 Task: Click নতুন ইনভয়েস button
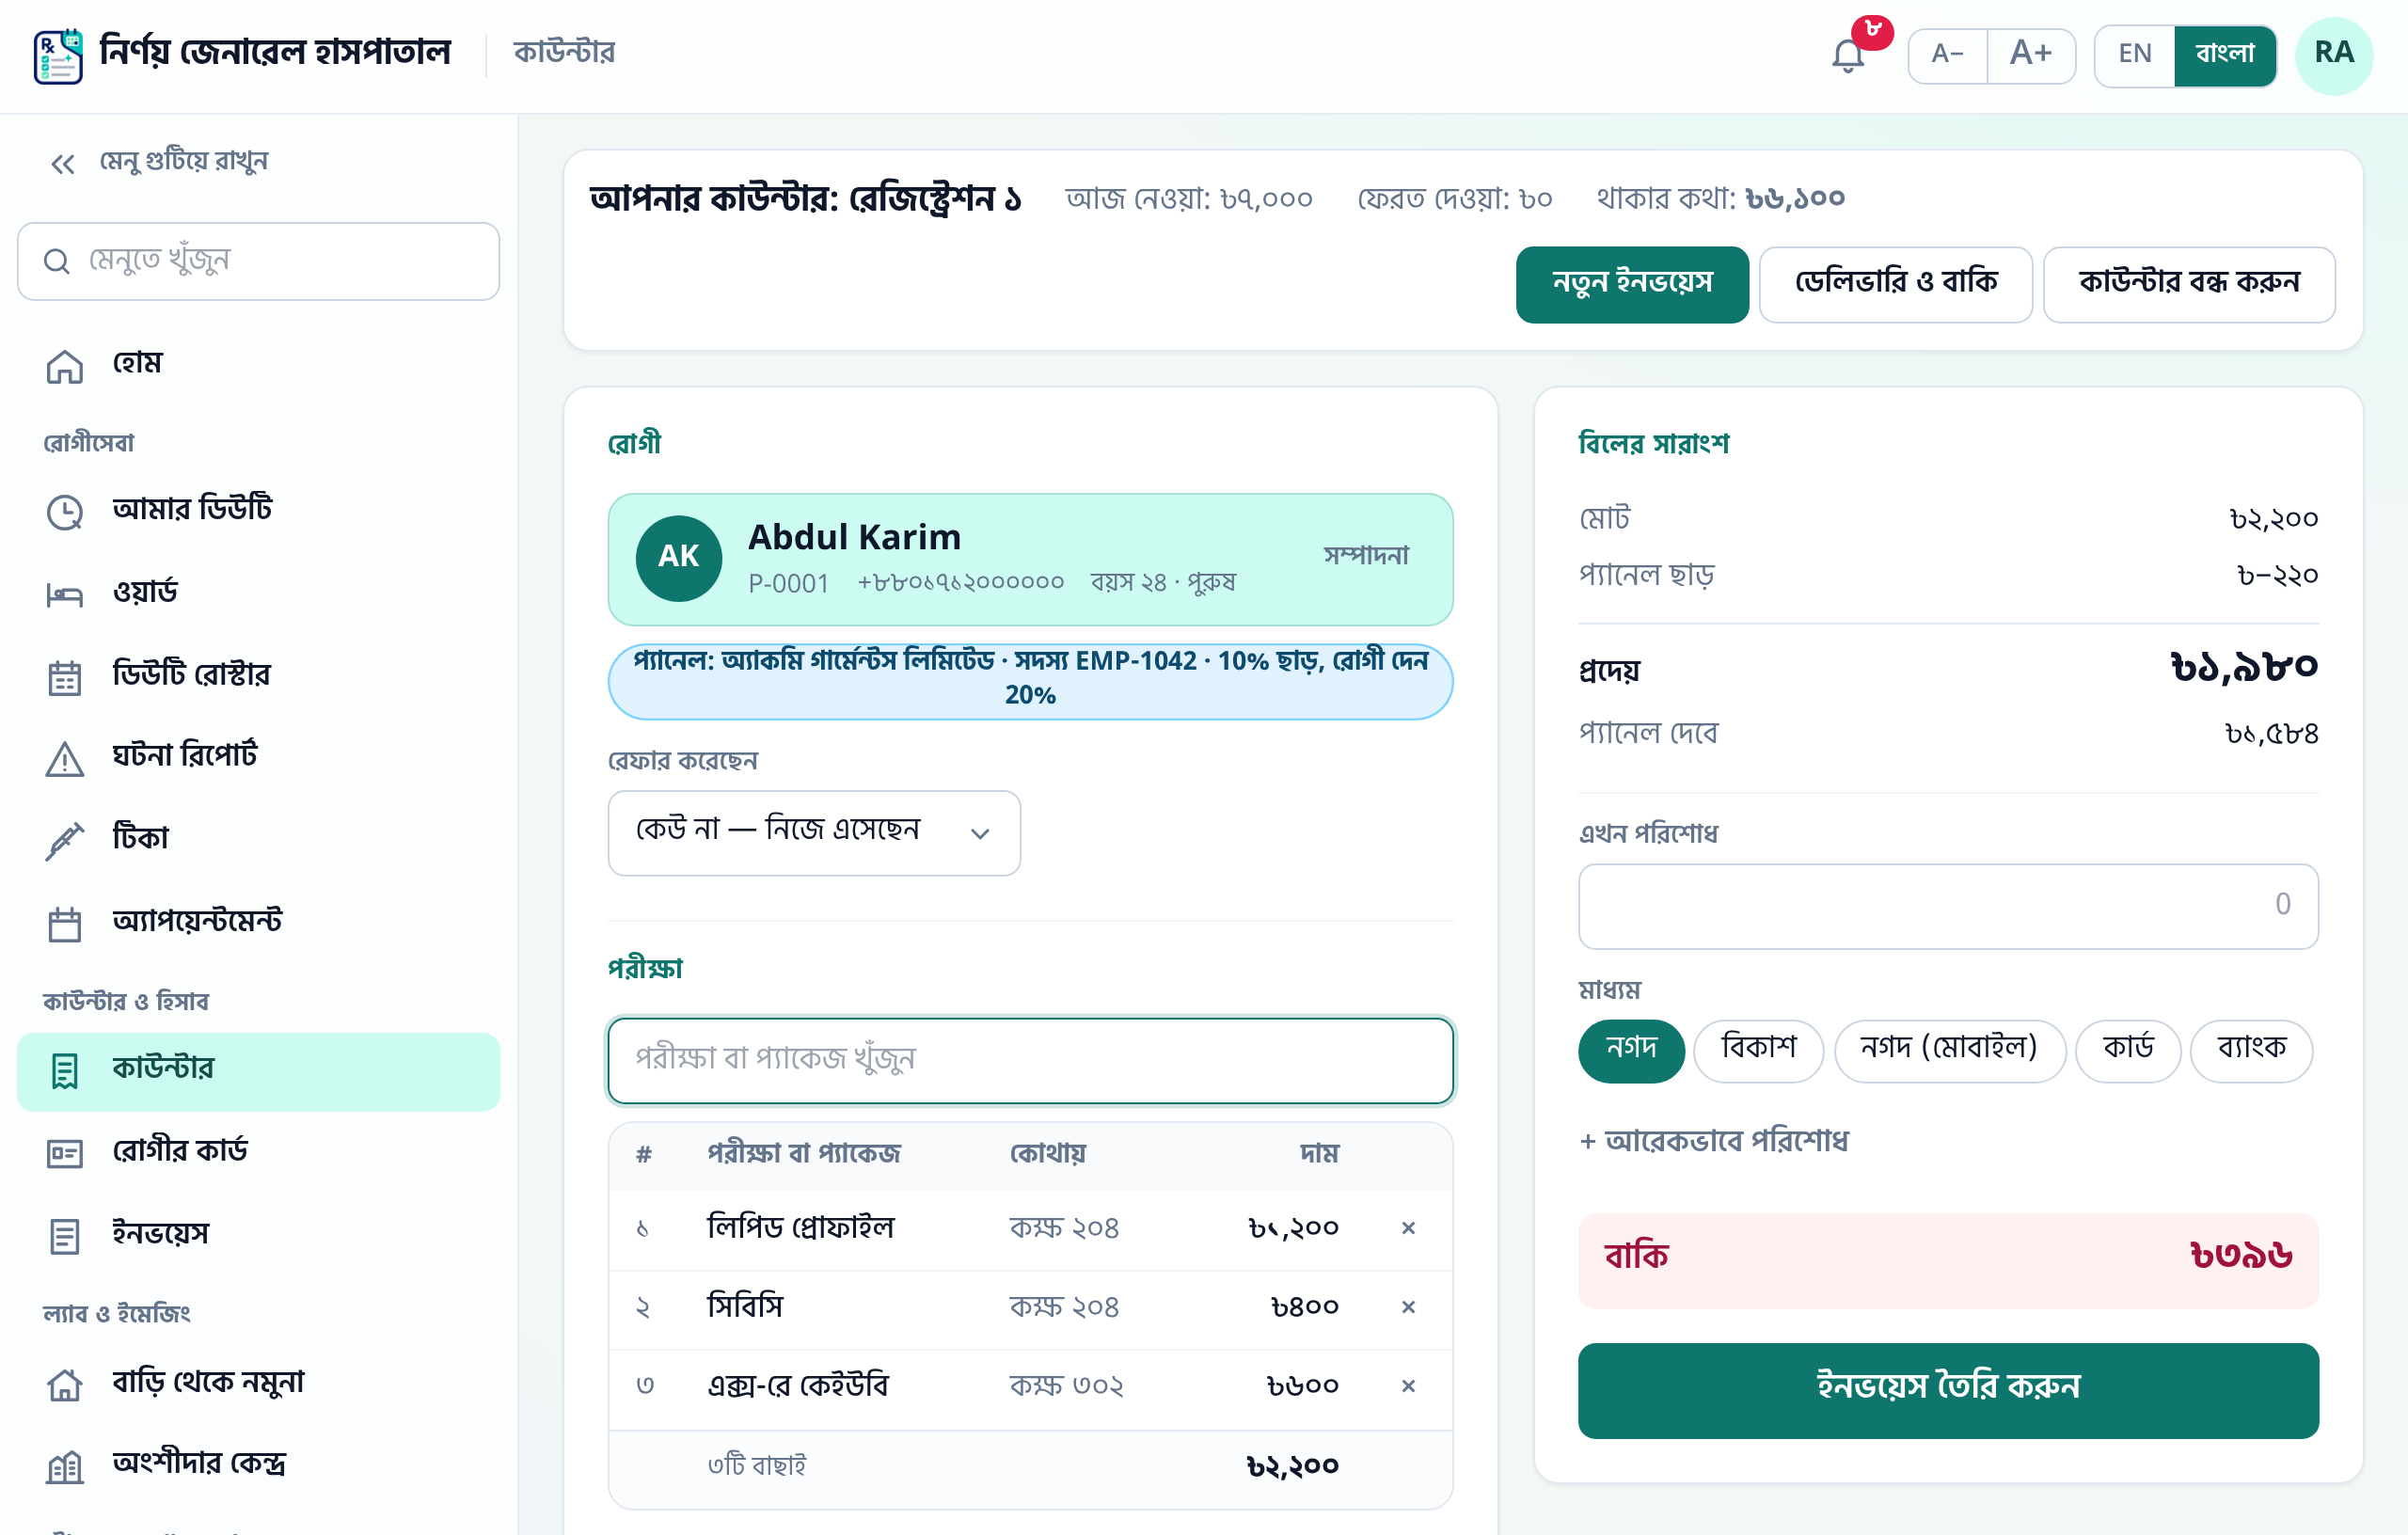point(1632,284)
